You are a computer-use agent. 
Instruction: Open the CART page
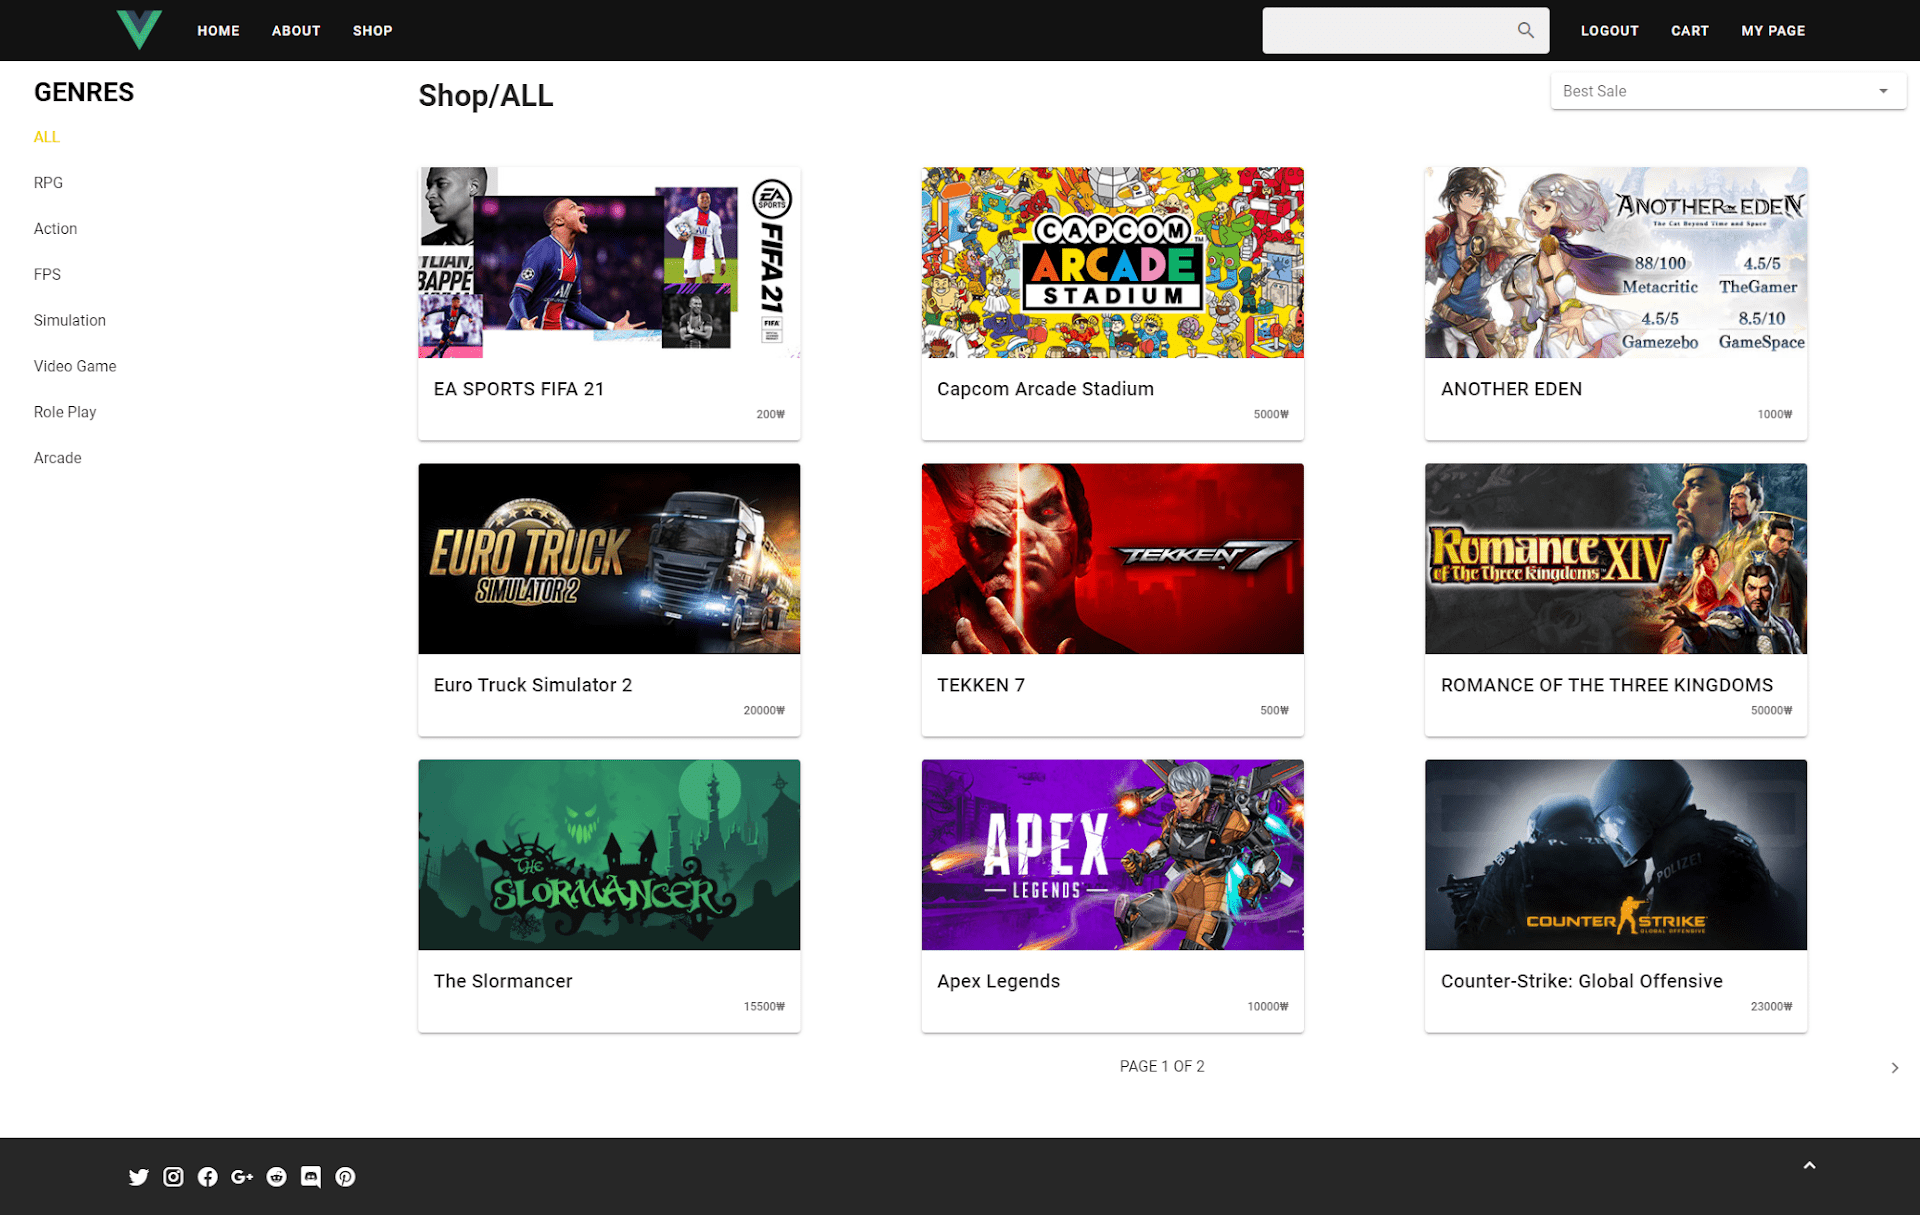tap(1689, 31)
